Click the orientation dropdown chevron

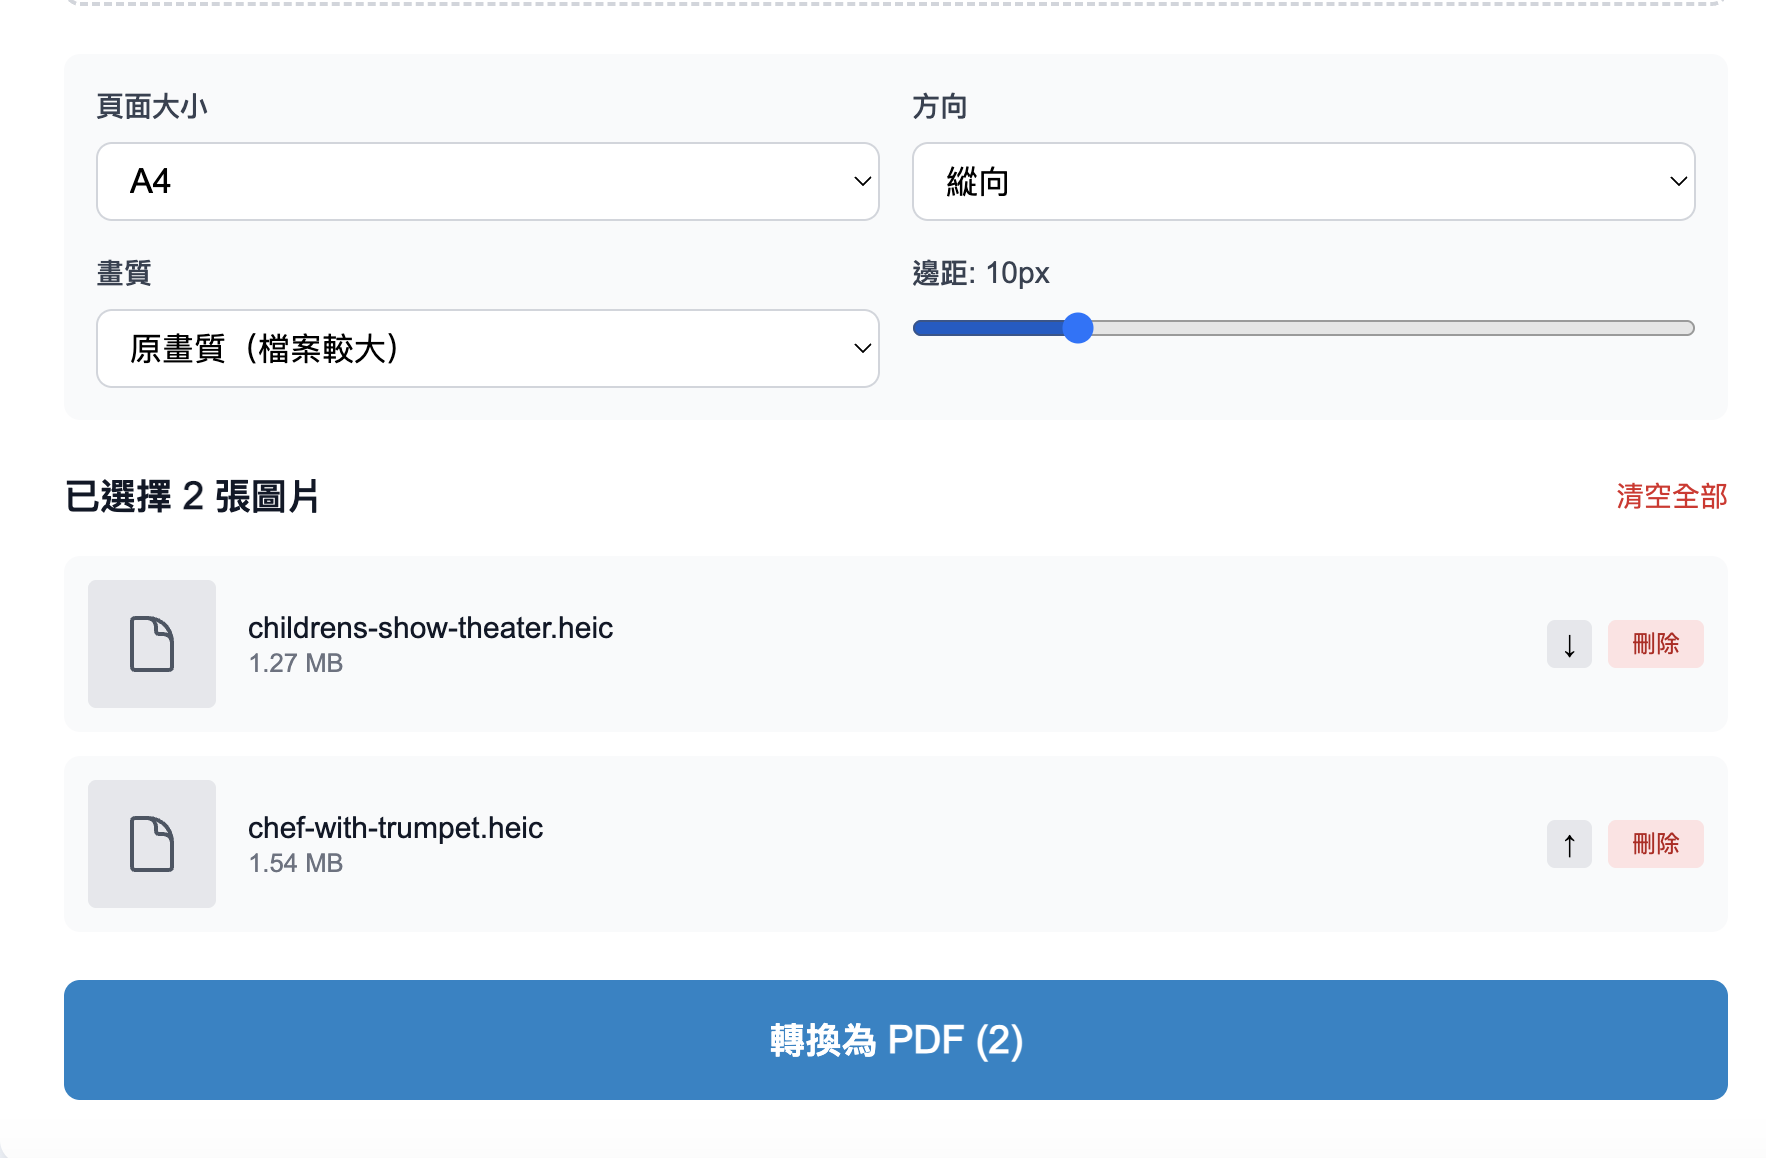(x=1677, y=181)
